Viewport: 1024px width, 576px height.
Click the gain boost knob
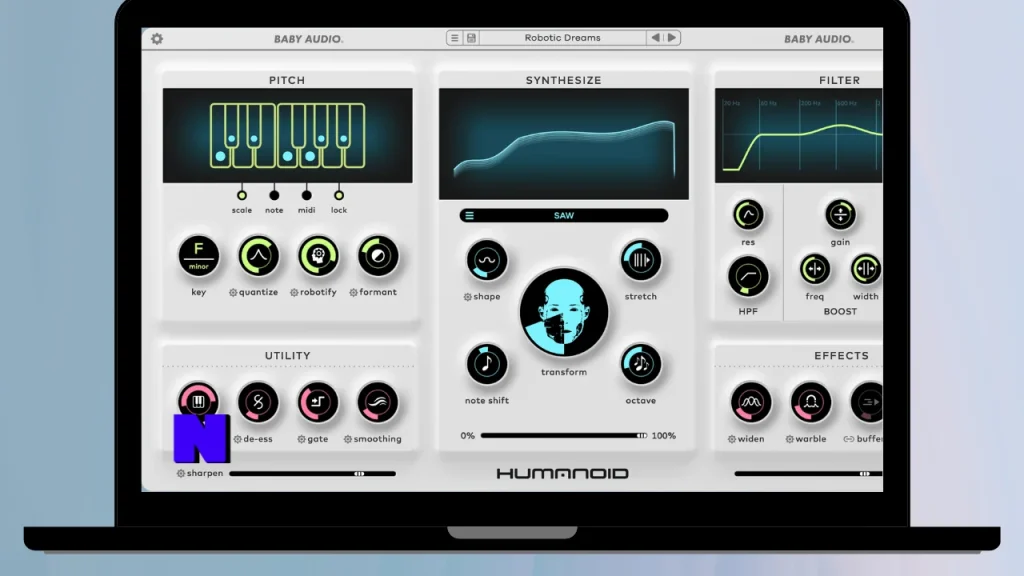(x=840, y=215)
